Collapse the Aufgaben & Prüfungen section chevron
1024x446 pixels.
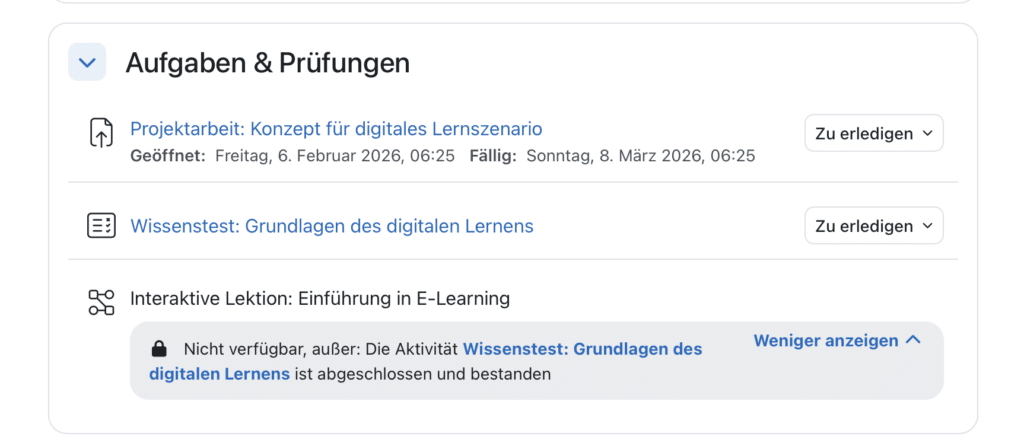pyautogui.click(x=87, y=63)
